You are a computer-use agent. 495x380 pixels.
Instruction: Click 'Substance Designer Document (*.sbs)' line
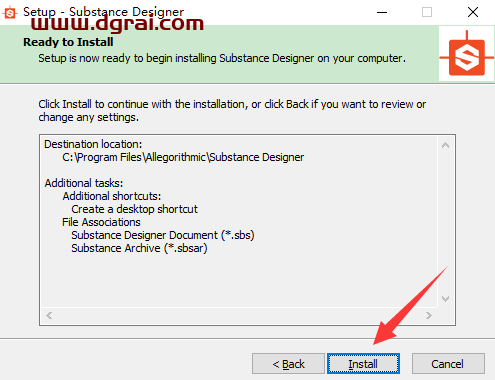click(x=163, y=235)
